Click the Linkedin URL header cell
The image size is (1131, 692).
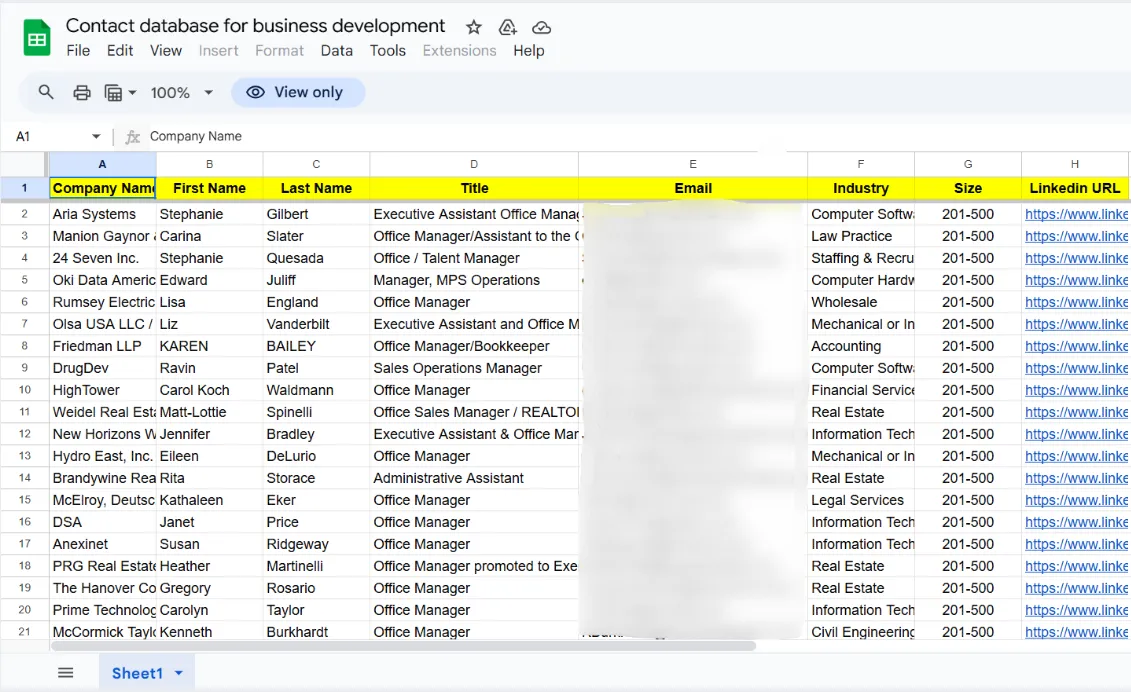tap(1075, 188)
